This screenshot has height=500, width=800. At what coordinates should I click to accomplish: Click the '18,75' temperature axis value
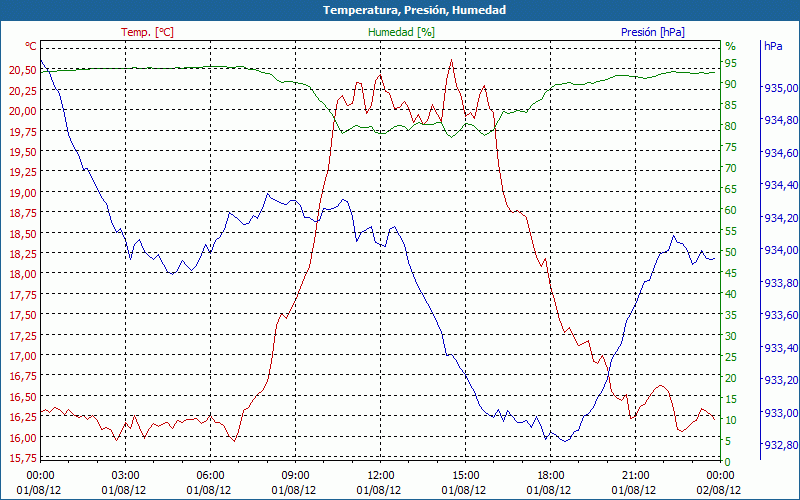(22, 213)
